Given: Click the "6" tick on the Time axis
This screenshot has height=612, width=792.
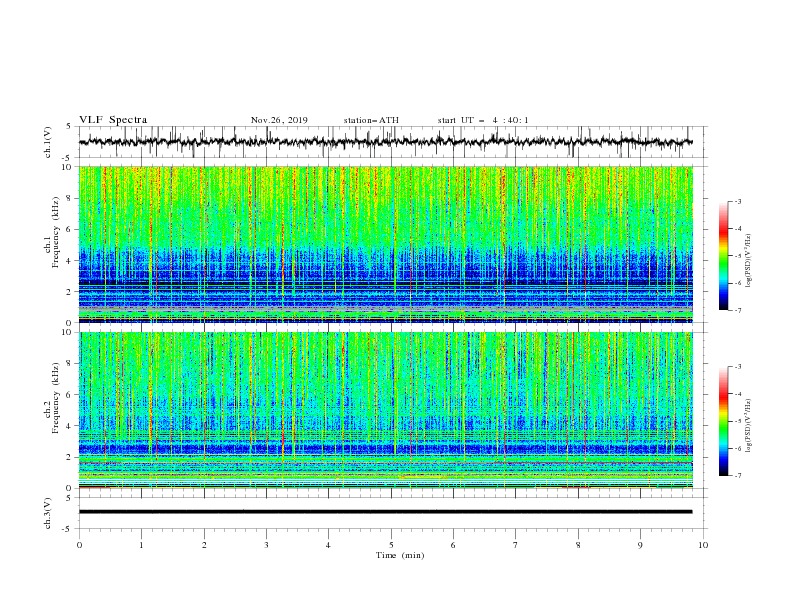Looking at the screenshot, I should [x=453, y=545].
